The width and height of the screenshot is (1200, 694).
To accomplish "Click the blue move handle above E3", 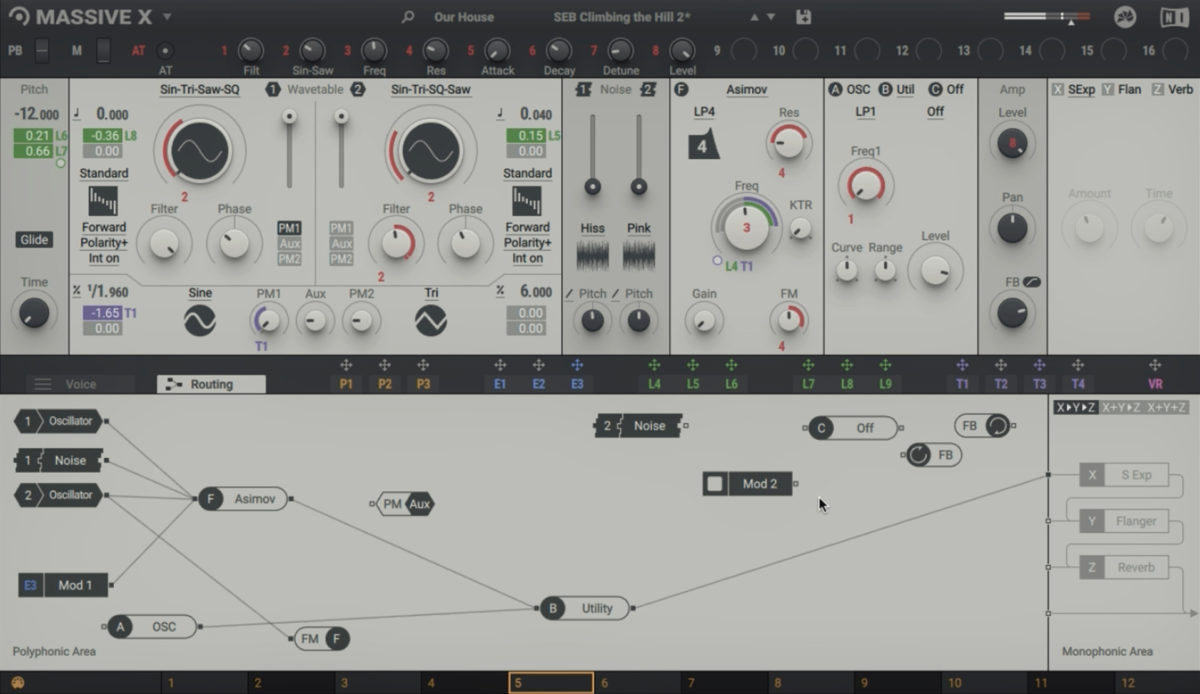I will [x=577, y=366].
